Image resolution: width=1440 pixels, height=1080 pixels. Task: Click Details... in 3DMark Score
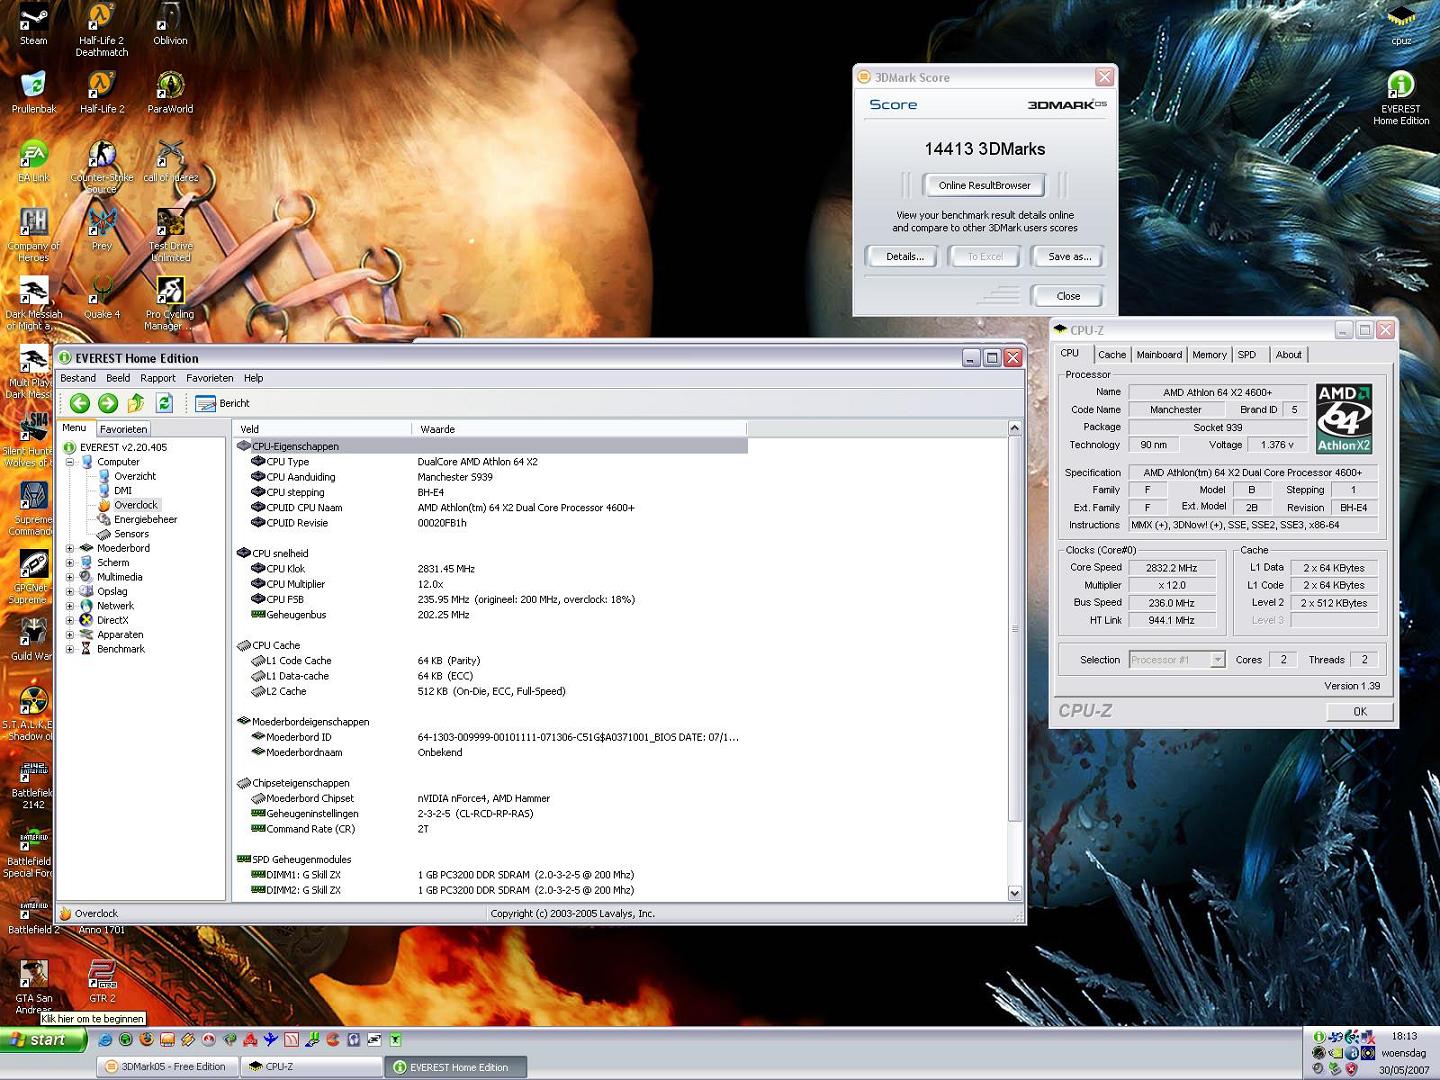tap(904, 257)
